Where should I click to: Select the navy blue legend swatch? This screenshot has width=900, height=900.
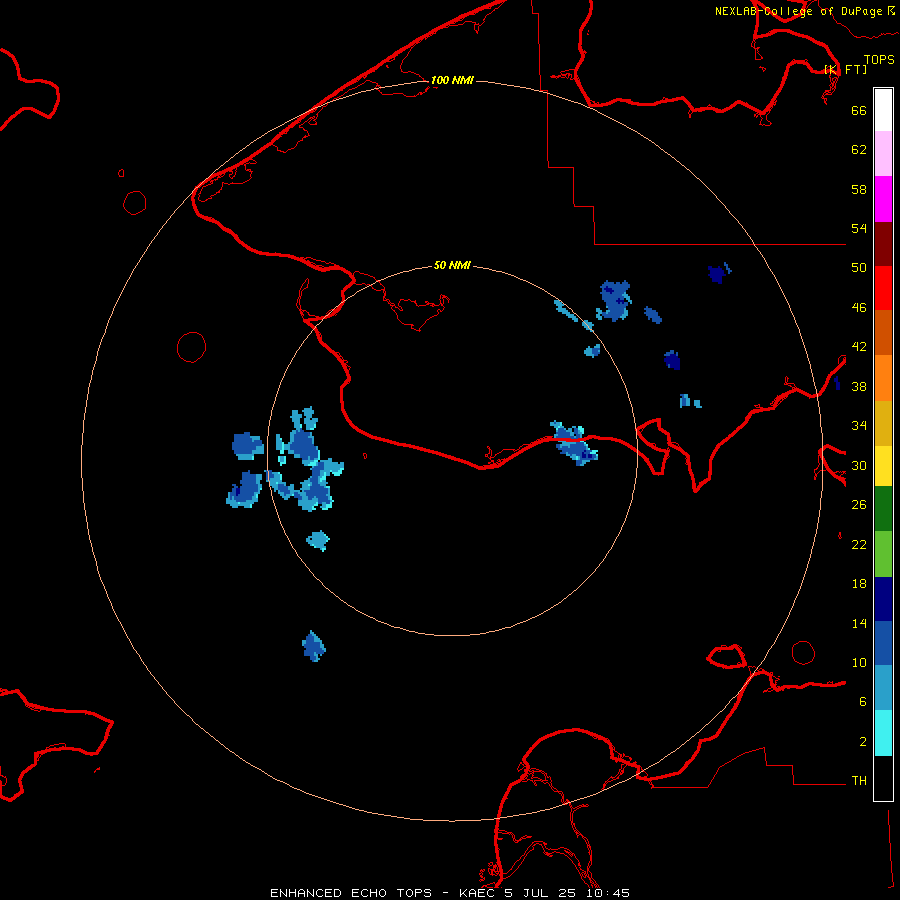(x=883, y=599)
